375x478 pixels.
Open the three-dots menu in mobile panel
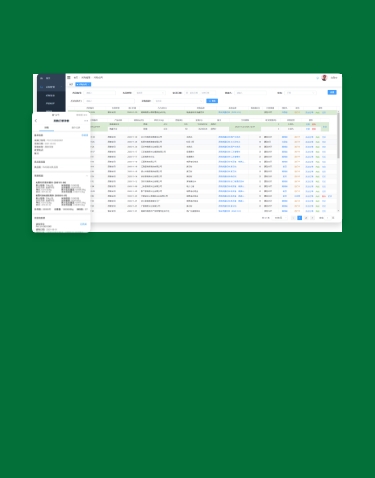pyautogui.click(x=86, y=121)
